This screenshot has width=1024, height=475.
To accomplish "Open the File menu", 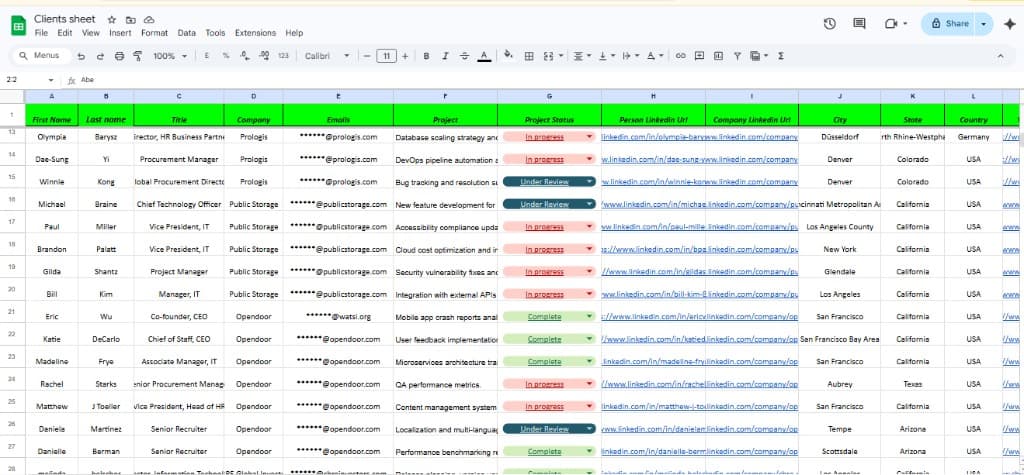I will point(41,33).
